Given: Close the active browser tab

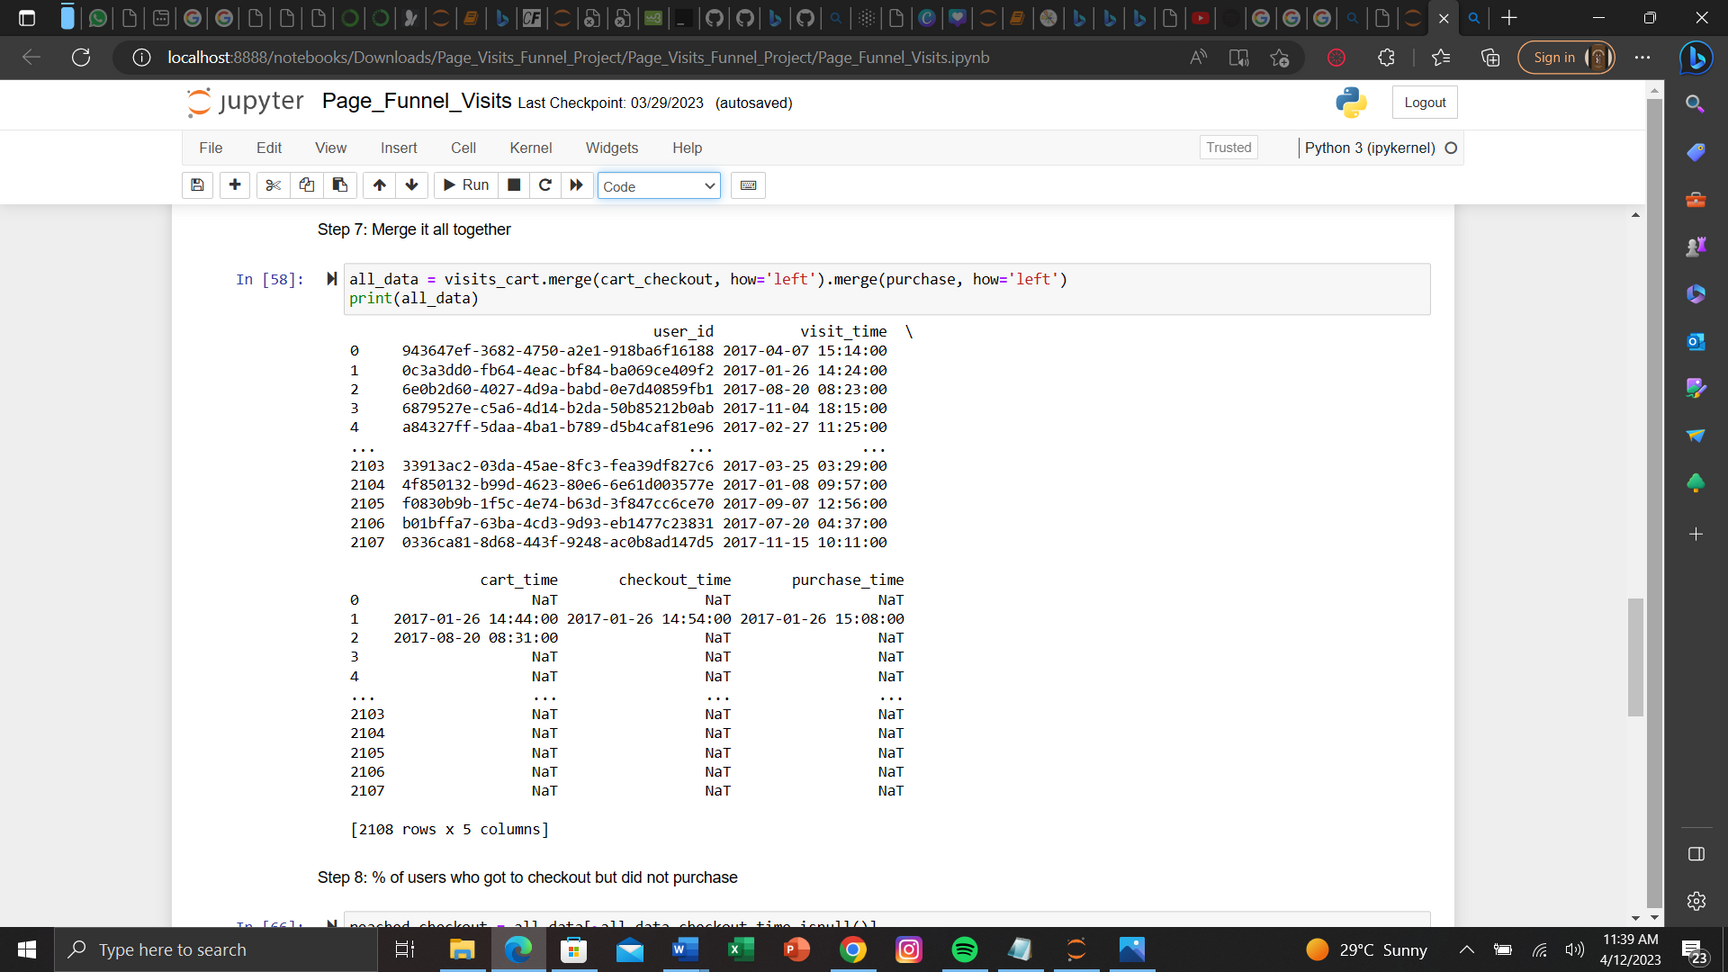Looking at the screenshot, I should coord(1443,18).
